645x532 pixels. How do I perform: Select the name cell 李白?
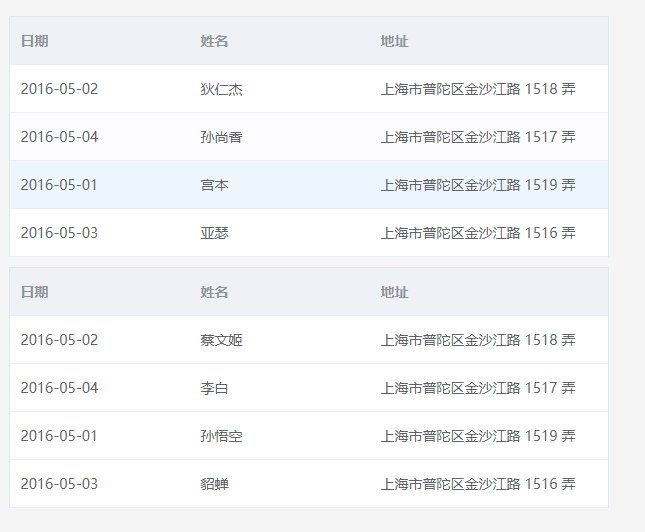click(214, 388)
